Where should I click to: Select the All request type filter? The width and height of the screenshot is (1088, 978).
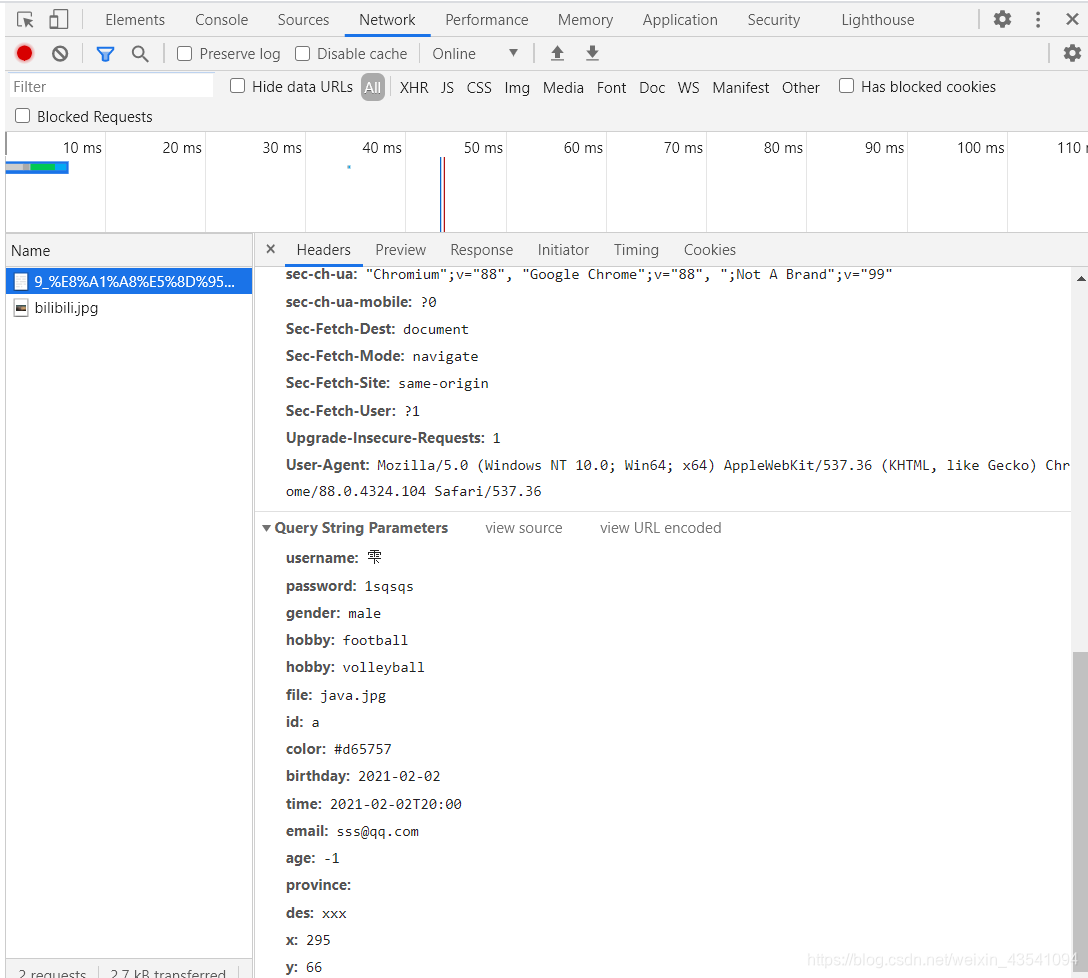[373, 87]
